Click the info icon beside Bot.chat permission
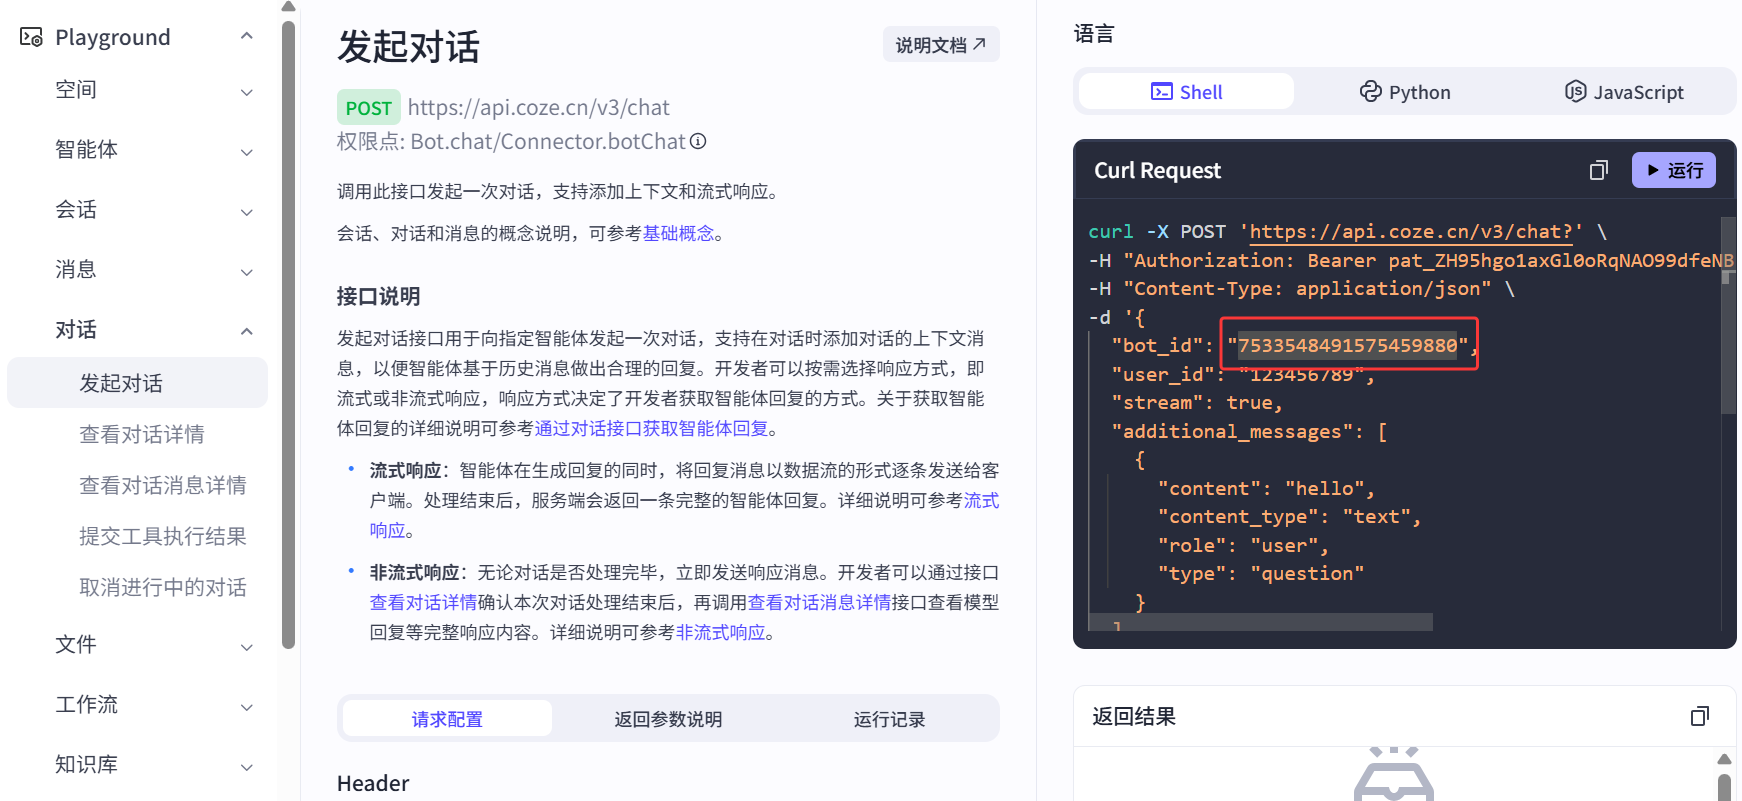 pyautogui.click(x=698, y=142)
